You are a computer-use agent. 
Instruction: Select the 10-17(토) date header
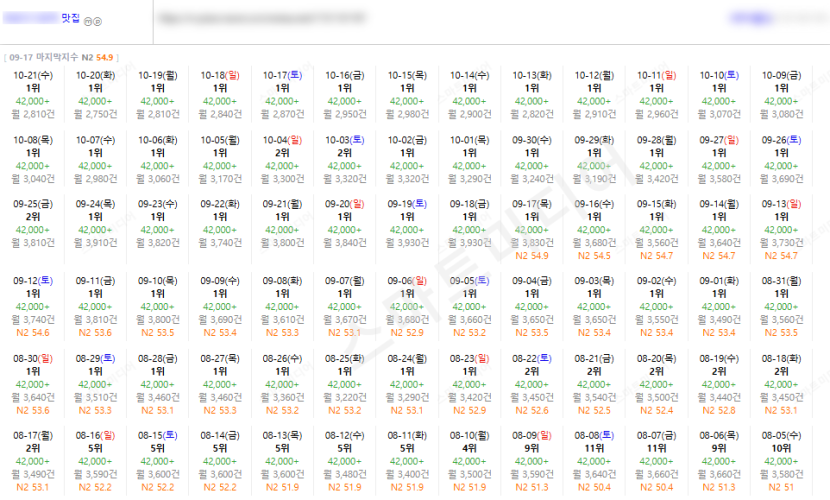[282, 76]
